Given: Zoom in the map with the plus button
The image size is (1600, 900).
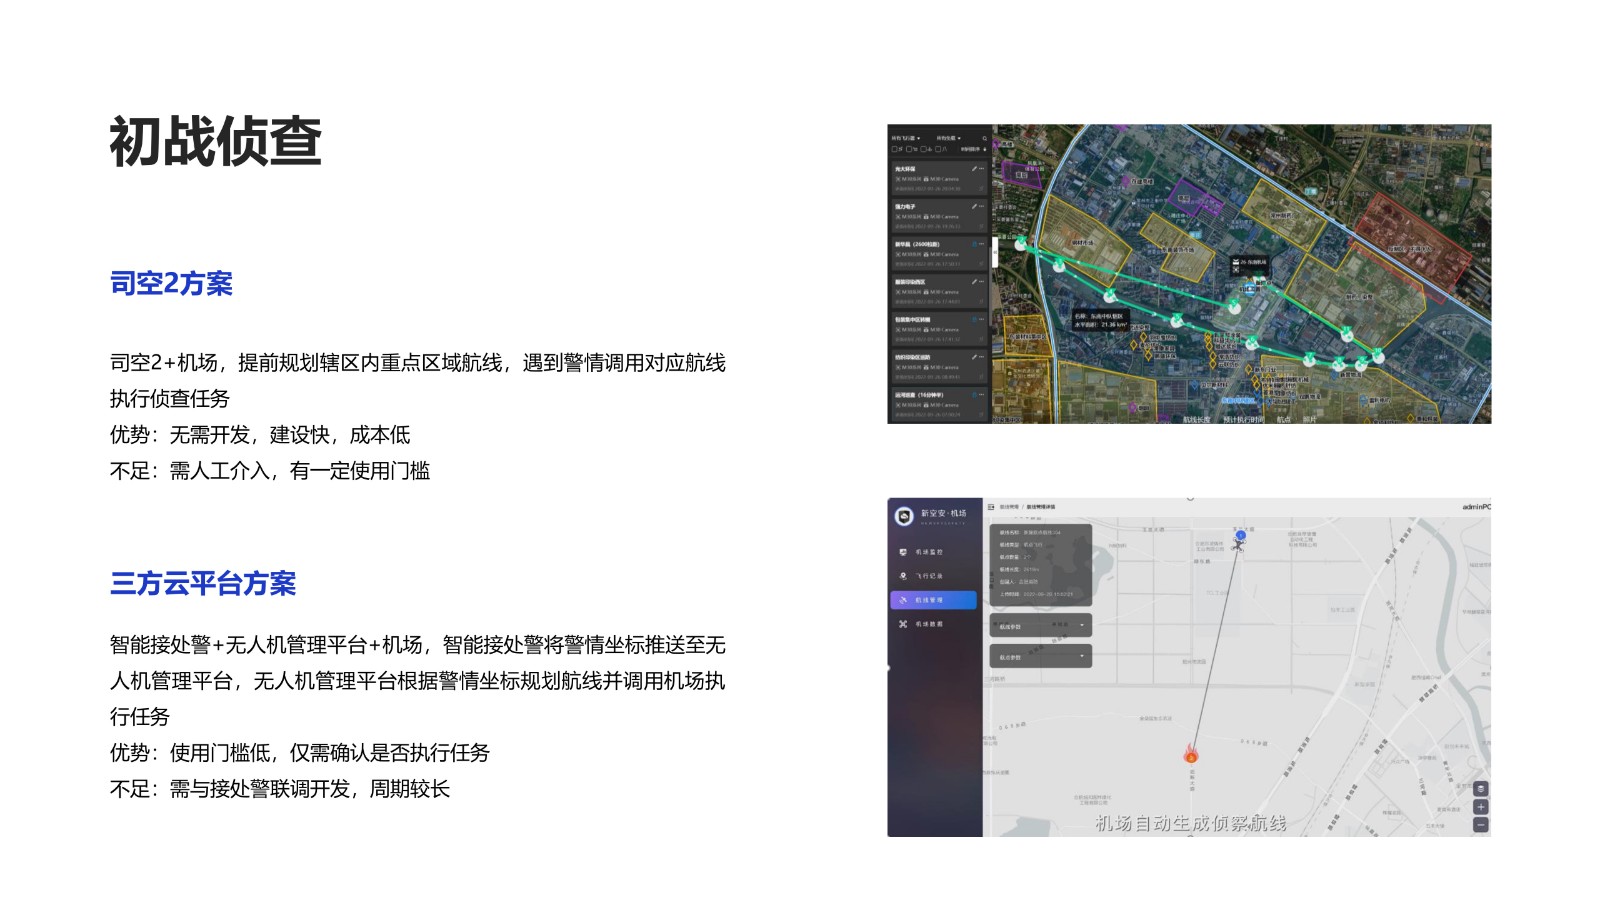Looking at the screenshot, I should tap(1481, 807).
